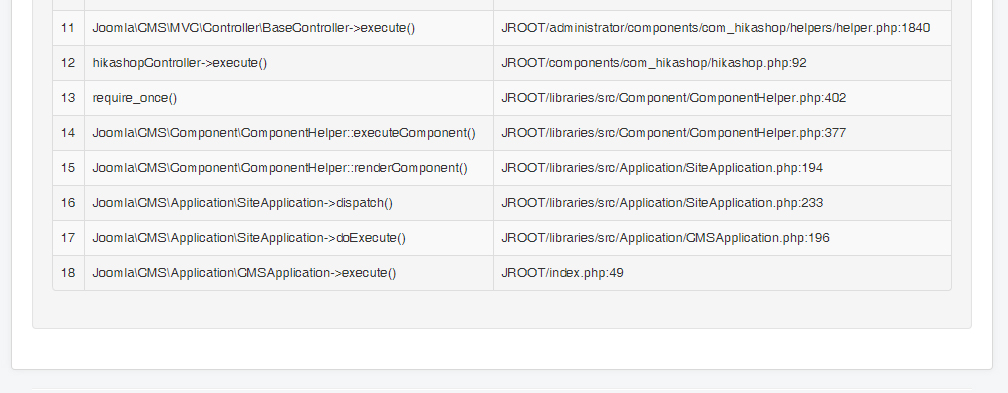The image size is (1008, 393).
Task: Click JROOT/index.php:49 location
Action: [562, 273]
